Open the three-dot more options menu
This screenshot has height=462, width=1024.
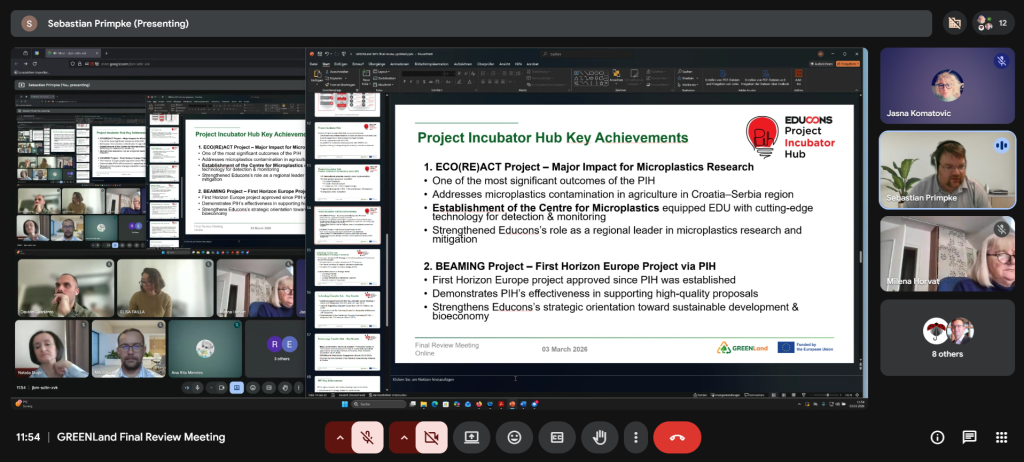(x=635, y=437)
